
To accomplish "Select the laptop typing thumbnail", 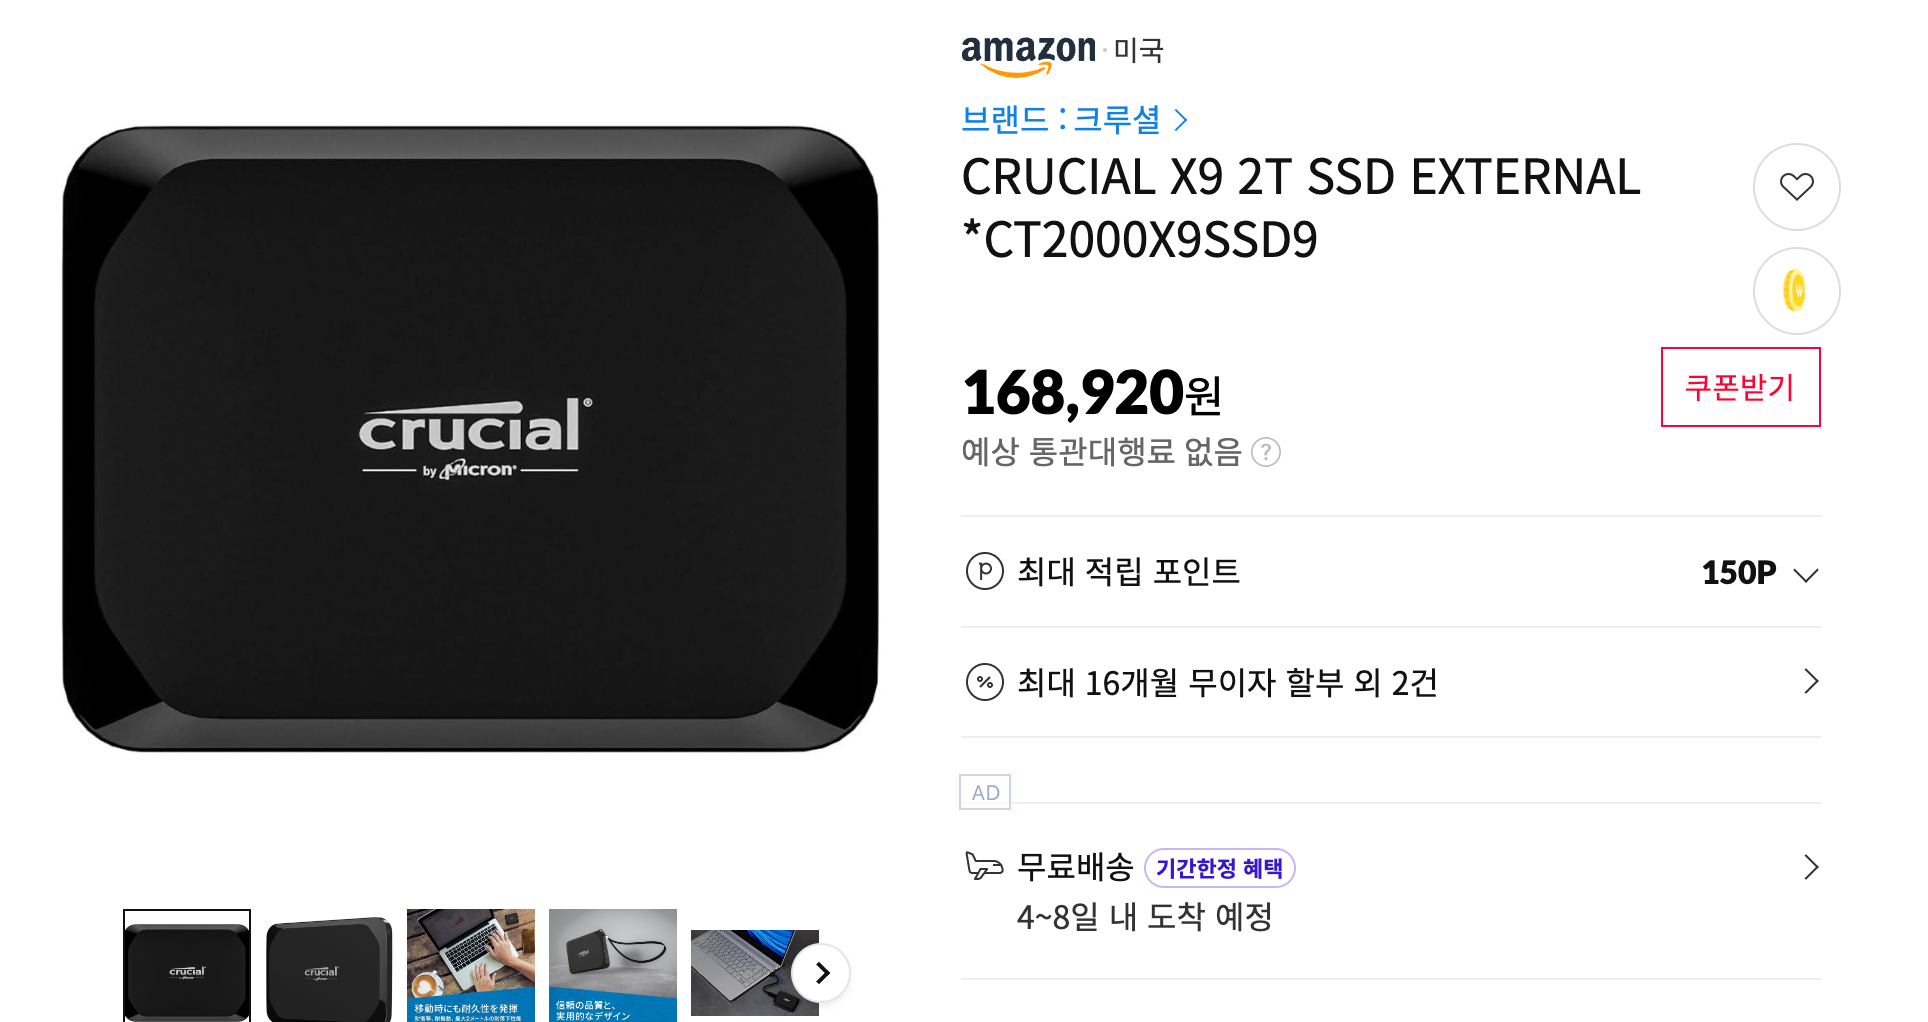I will pyautogui.click(x=471, y=965).
